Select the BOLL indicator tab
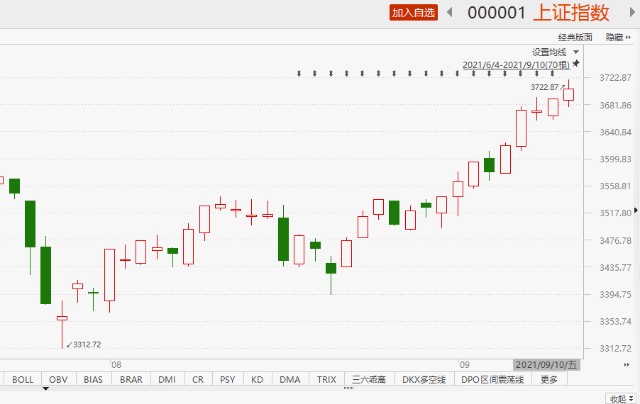 [x=23, y=380]
